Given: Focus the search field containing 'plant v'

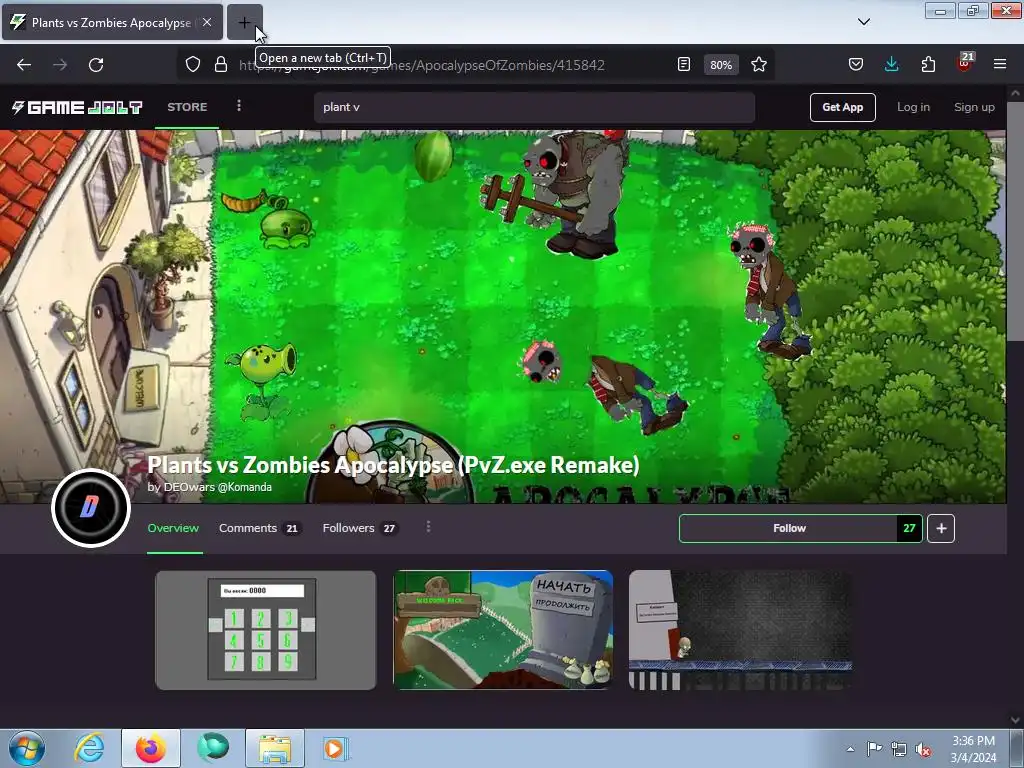Looking at the screenshot, I should [x=534, y=107].
